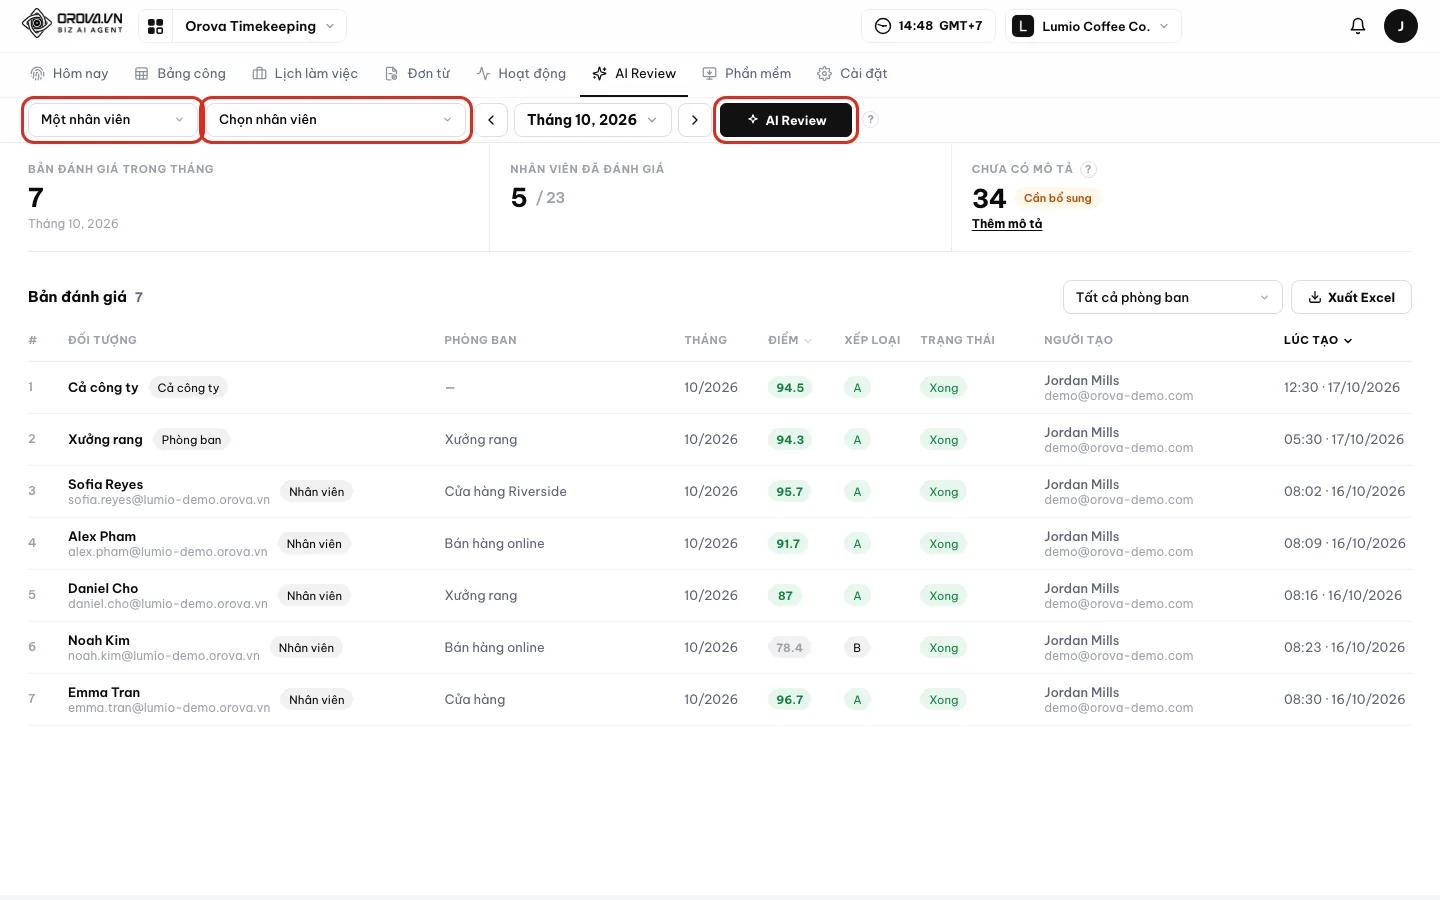Open the user avatar J menu

(x=1400, y=26)
